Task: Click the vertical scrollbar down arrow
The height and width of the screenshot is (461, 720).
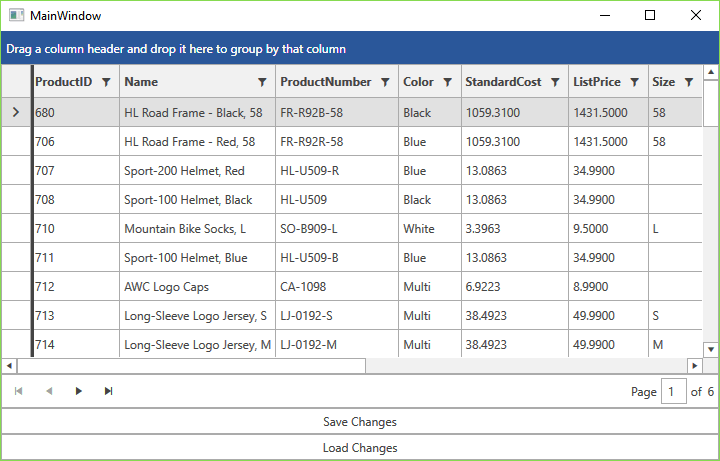Action: click(711, 349)
